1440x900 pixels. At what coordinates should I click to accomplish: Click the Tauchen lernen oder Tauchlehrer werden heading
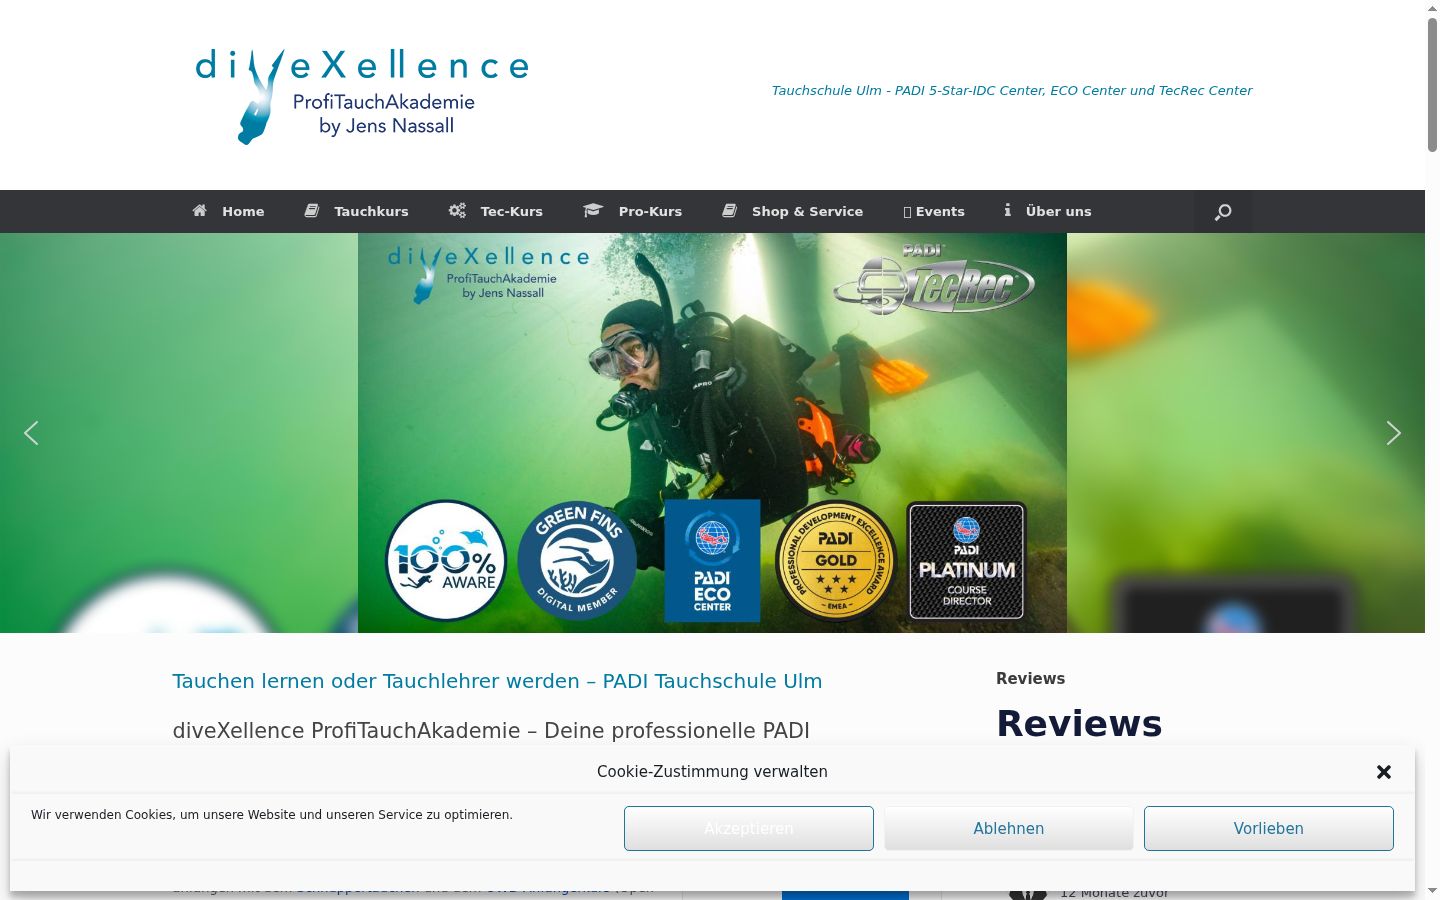point(497,681)
